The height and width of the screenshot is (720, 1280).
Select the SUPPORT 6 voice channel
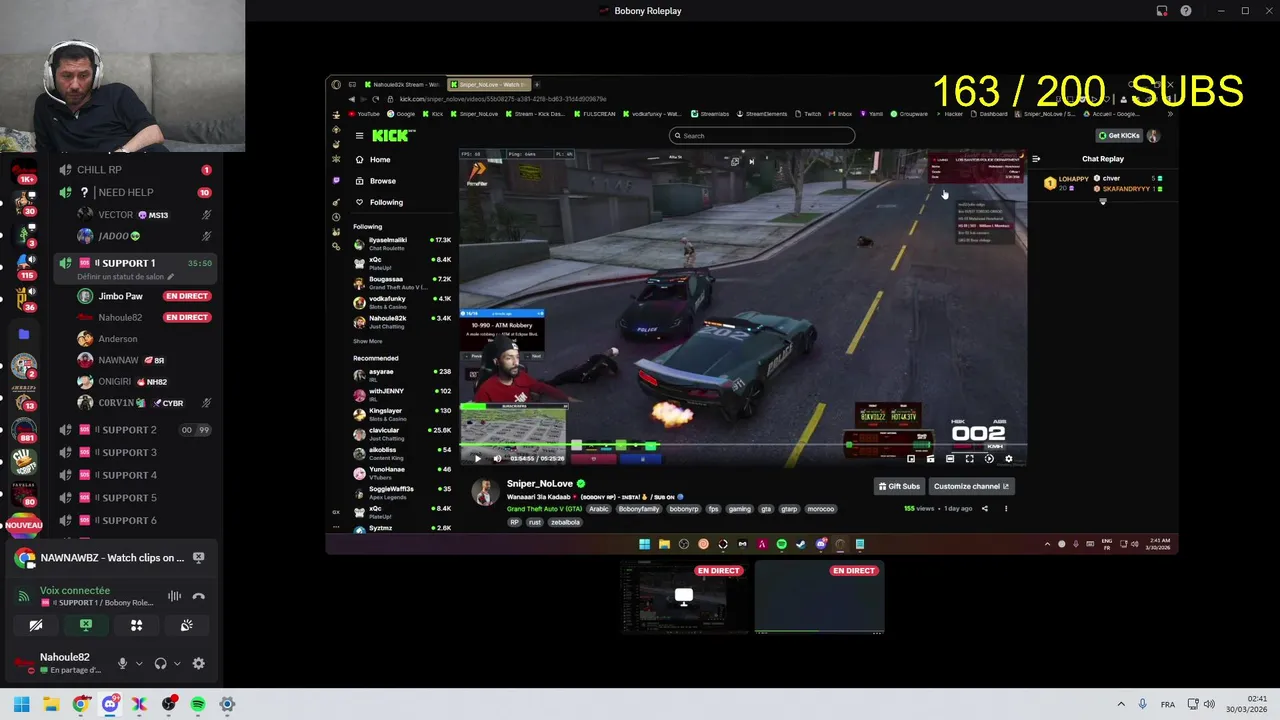(x=135, y=520)
